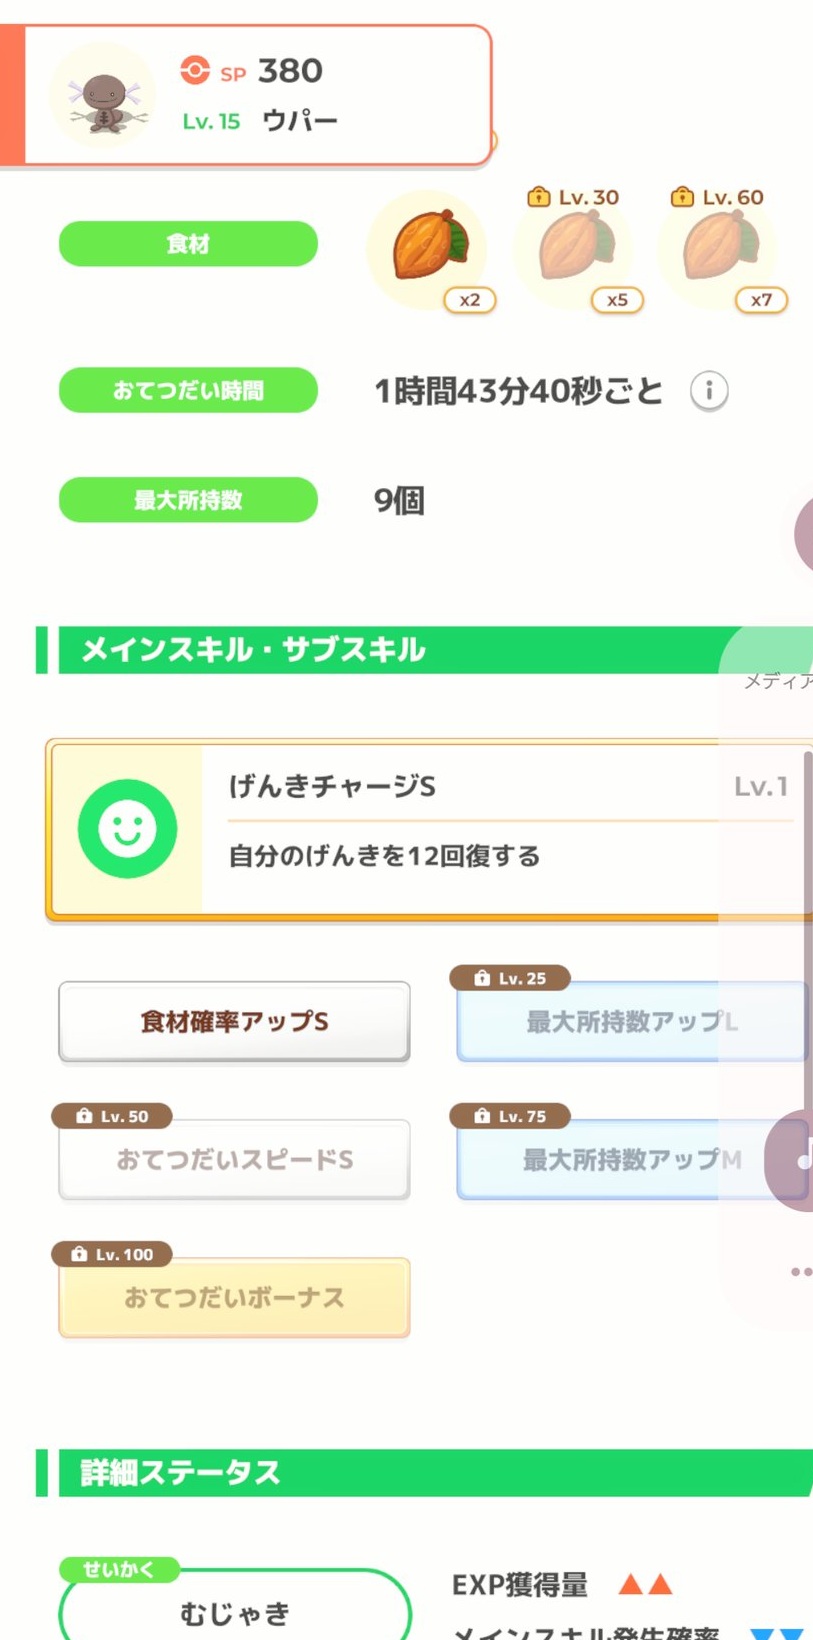Tap the locked Lv. 30 ingredient

pos(574,248)
